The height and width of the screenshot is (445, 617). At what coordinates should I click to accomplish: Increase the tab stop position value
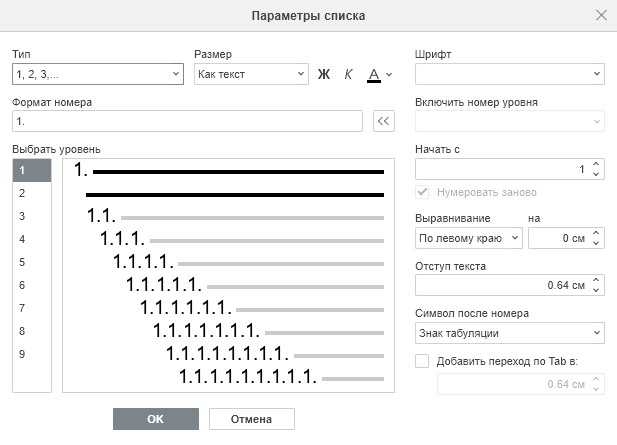[596, 379]
